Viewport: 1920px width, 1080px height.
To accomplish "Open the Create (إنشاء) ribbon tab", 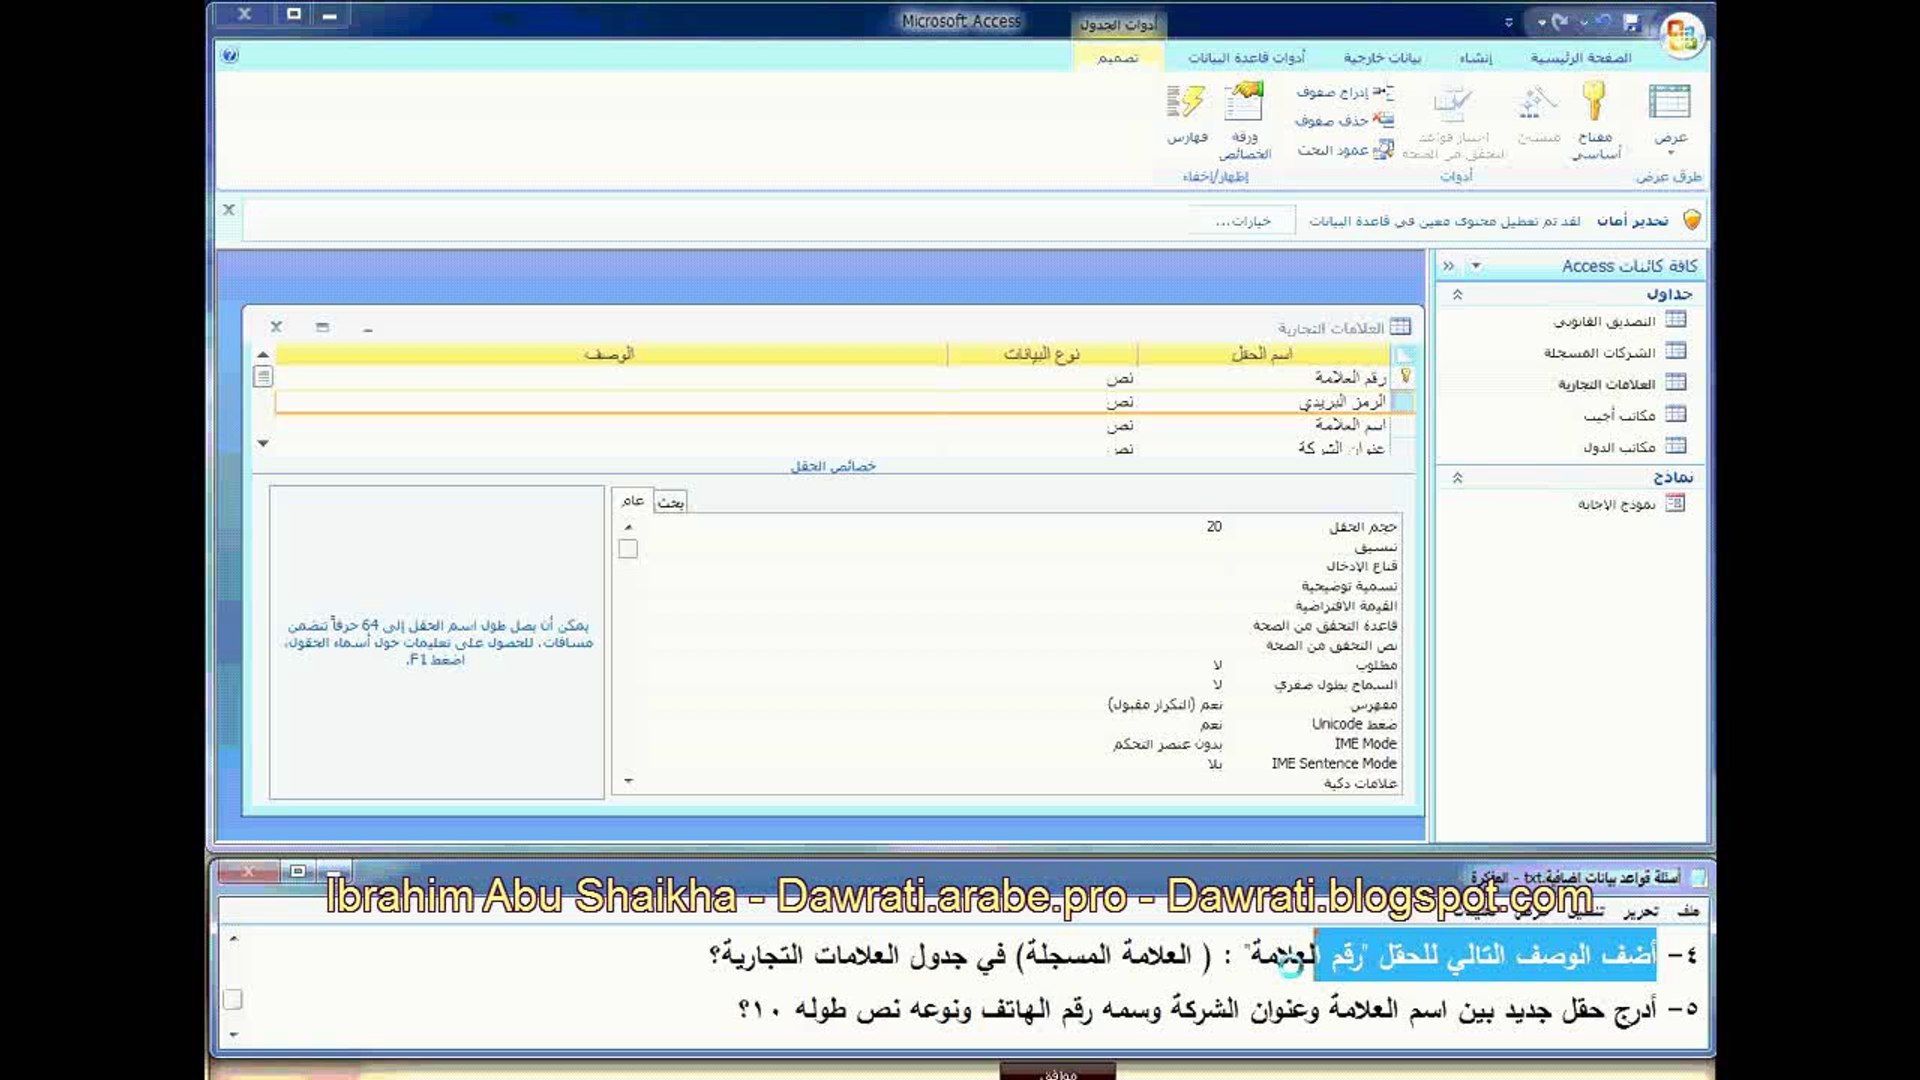I will tap(1475, 58).
